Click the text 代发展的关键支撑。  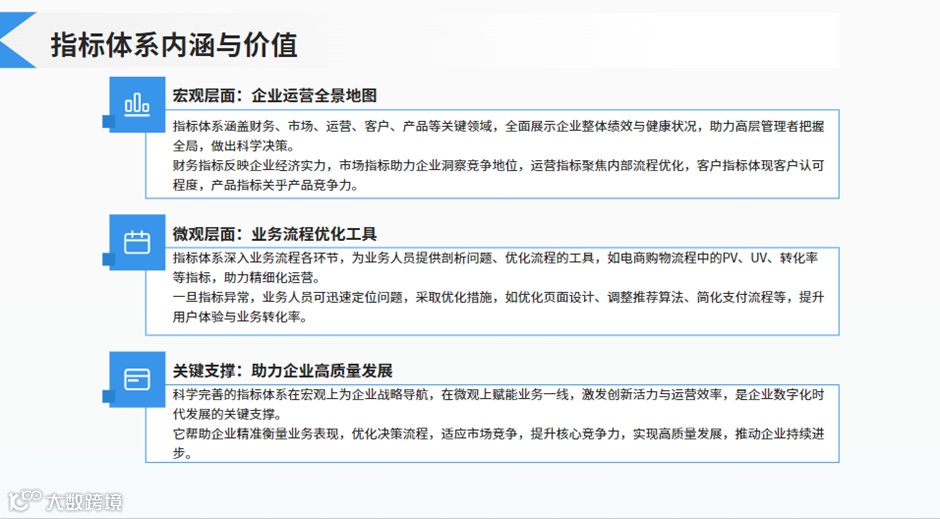[x=227, y=414]
